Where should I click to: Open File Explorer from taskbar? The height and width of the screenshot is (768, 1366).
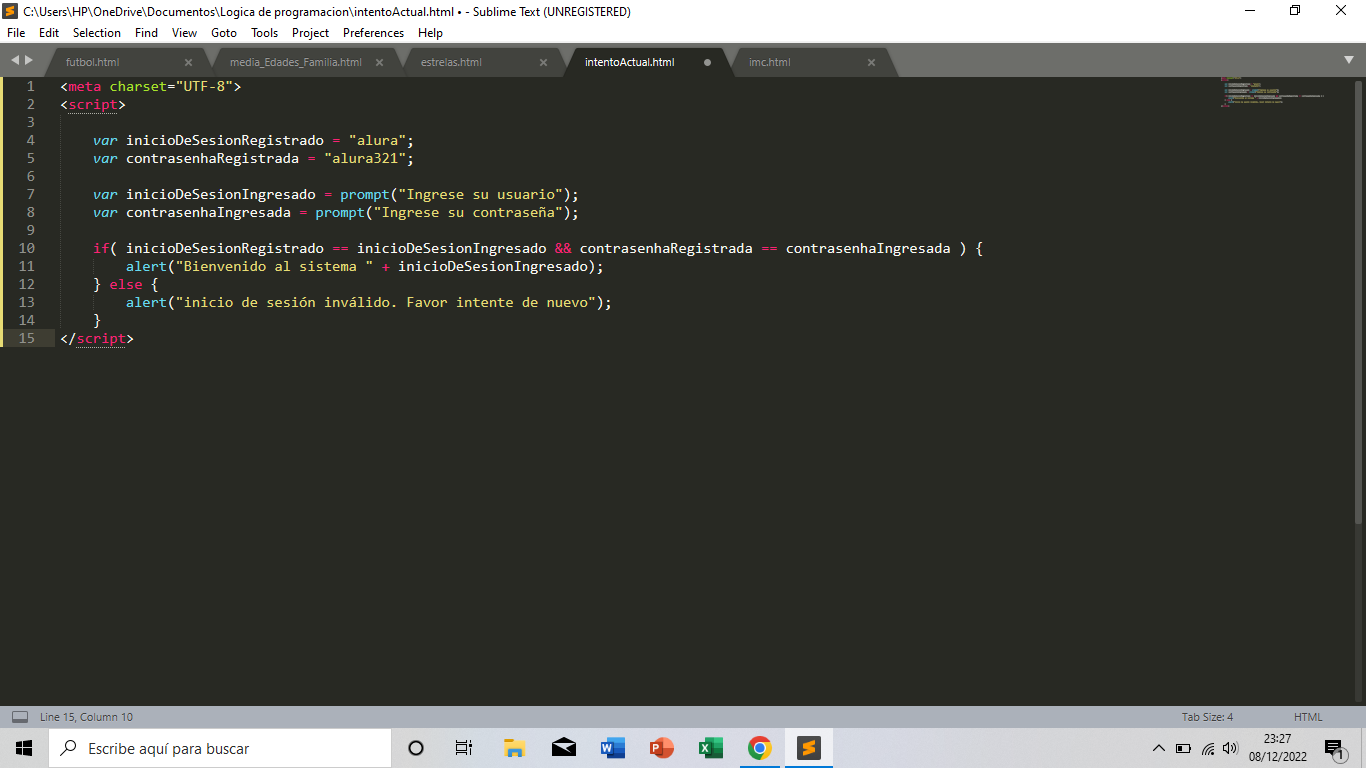coord(515,748)
